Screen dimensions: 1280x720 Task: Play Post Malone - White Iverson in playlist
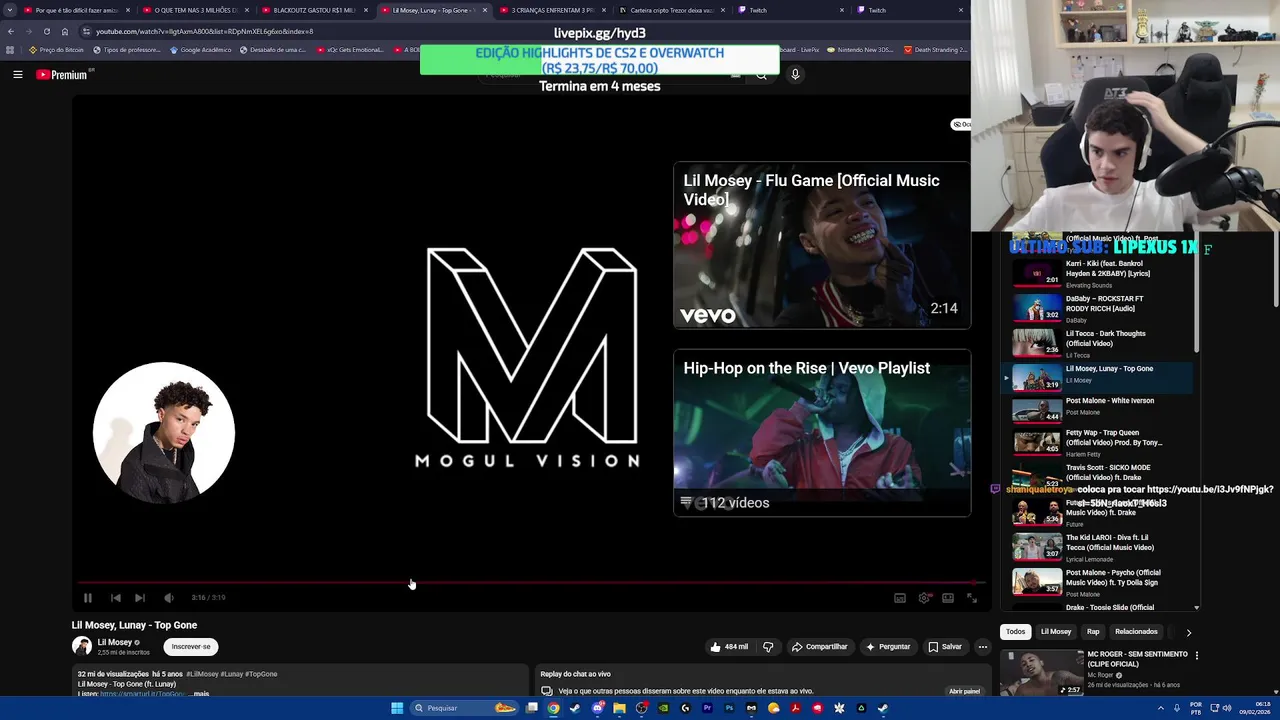[x=1097, y=408]
